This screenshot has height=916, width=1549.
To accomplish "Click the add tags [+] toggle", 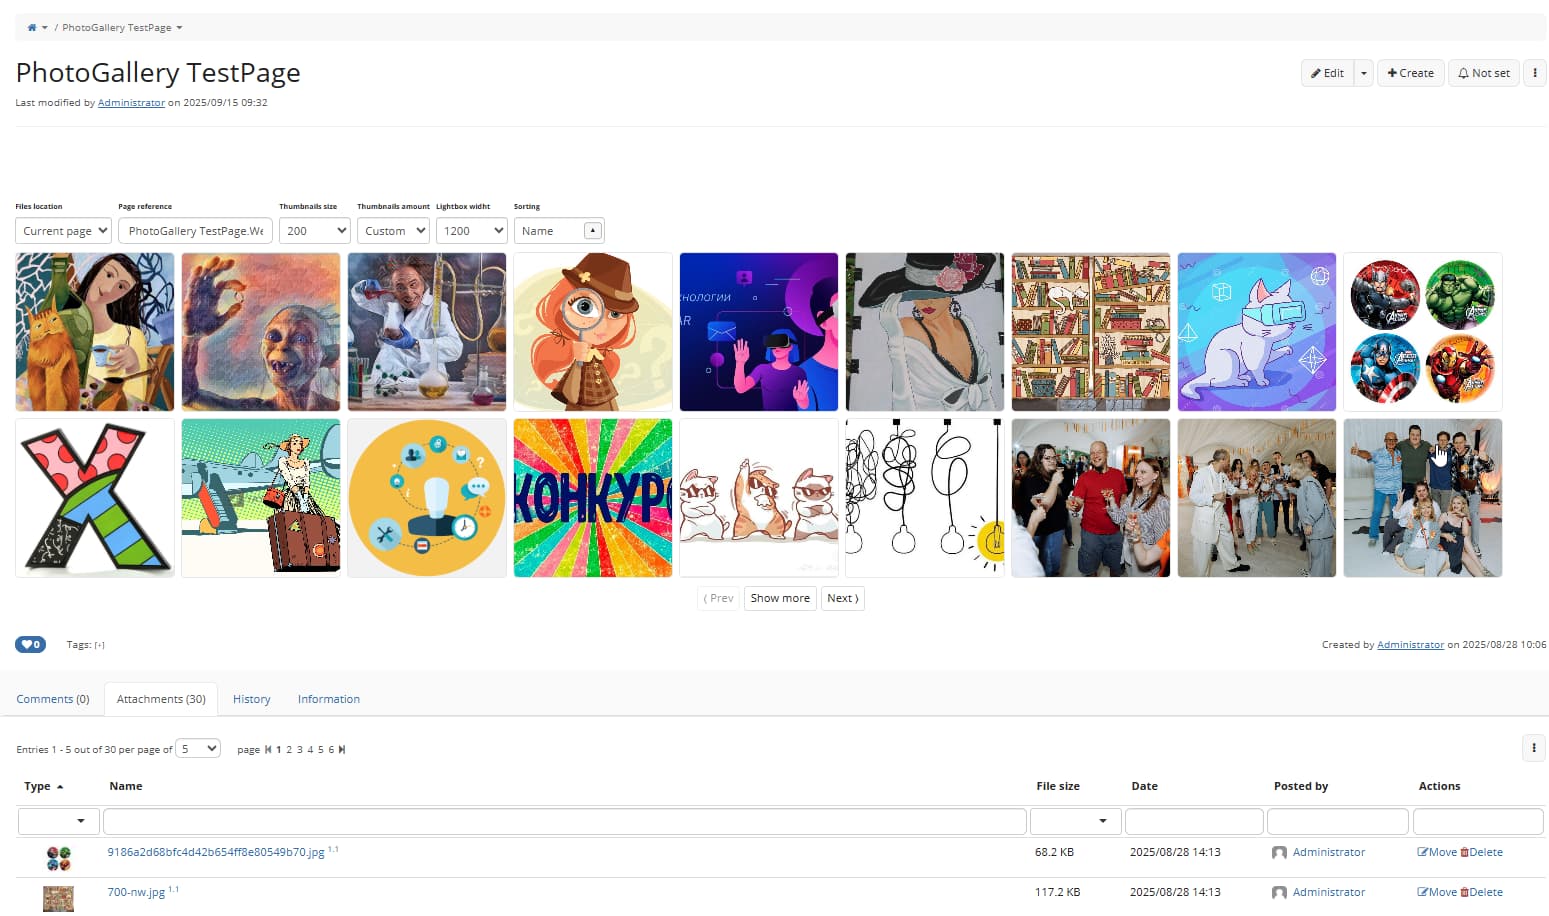I will pyautogui.click(x=99, y=645).
